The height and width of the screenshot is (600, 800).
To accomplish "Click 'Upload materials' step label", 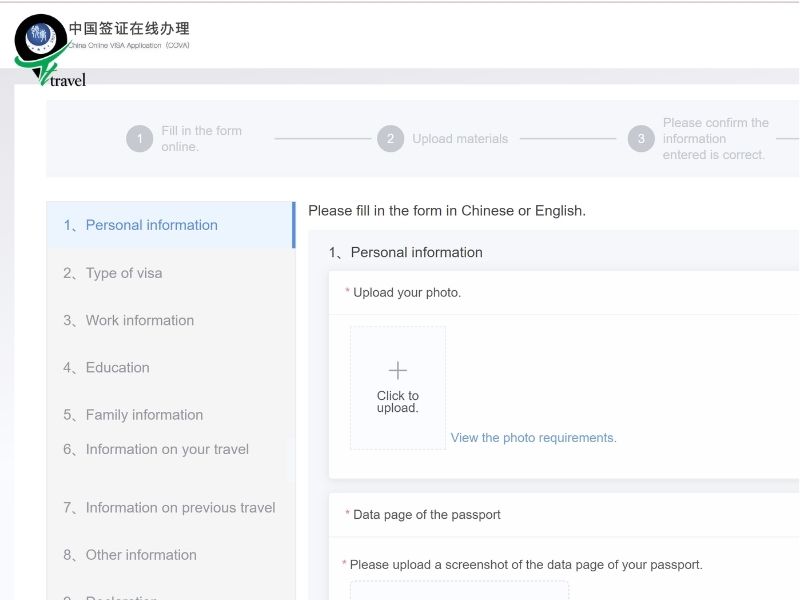I will (460, 139).
